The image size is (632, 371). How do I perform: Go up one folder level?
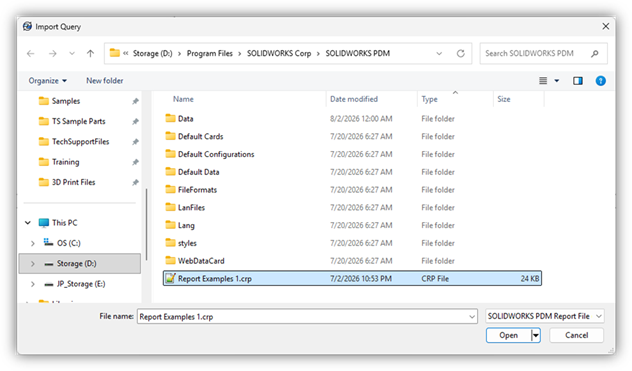click(x=90, y=53)
